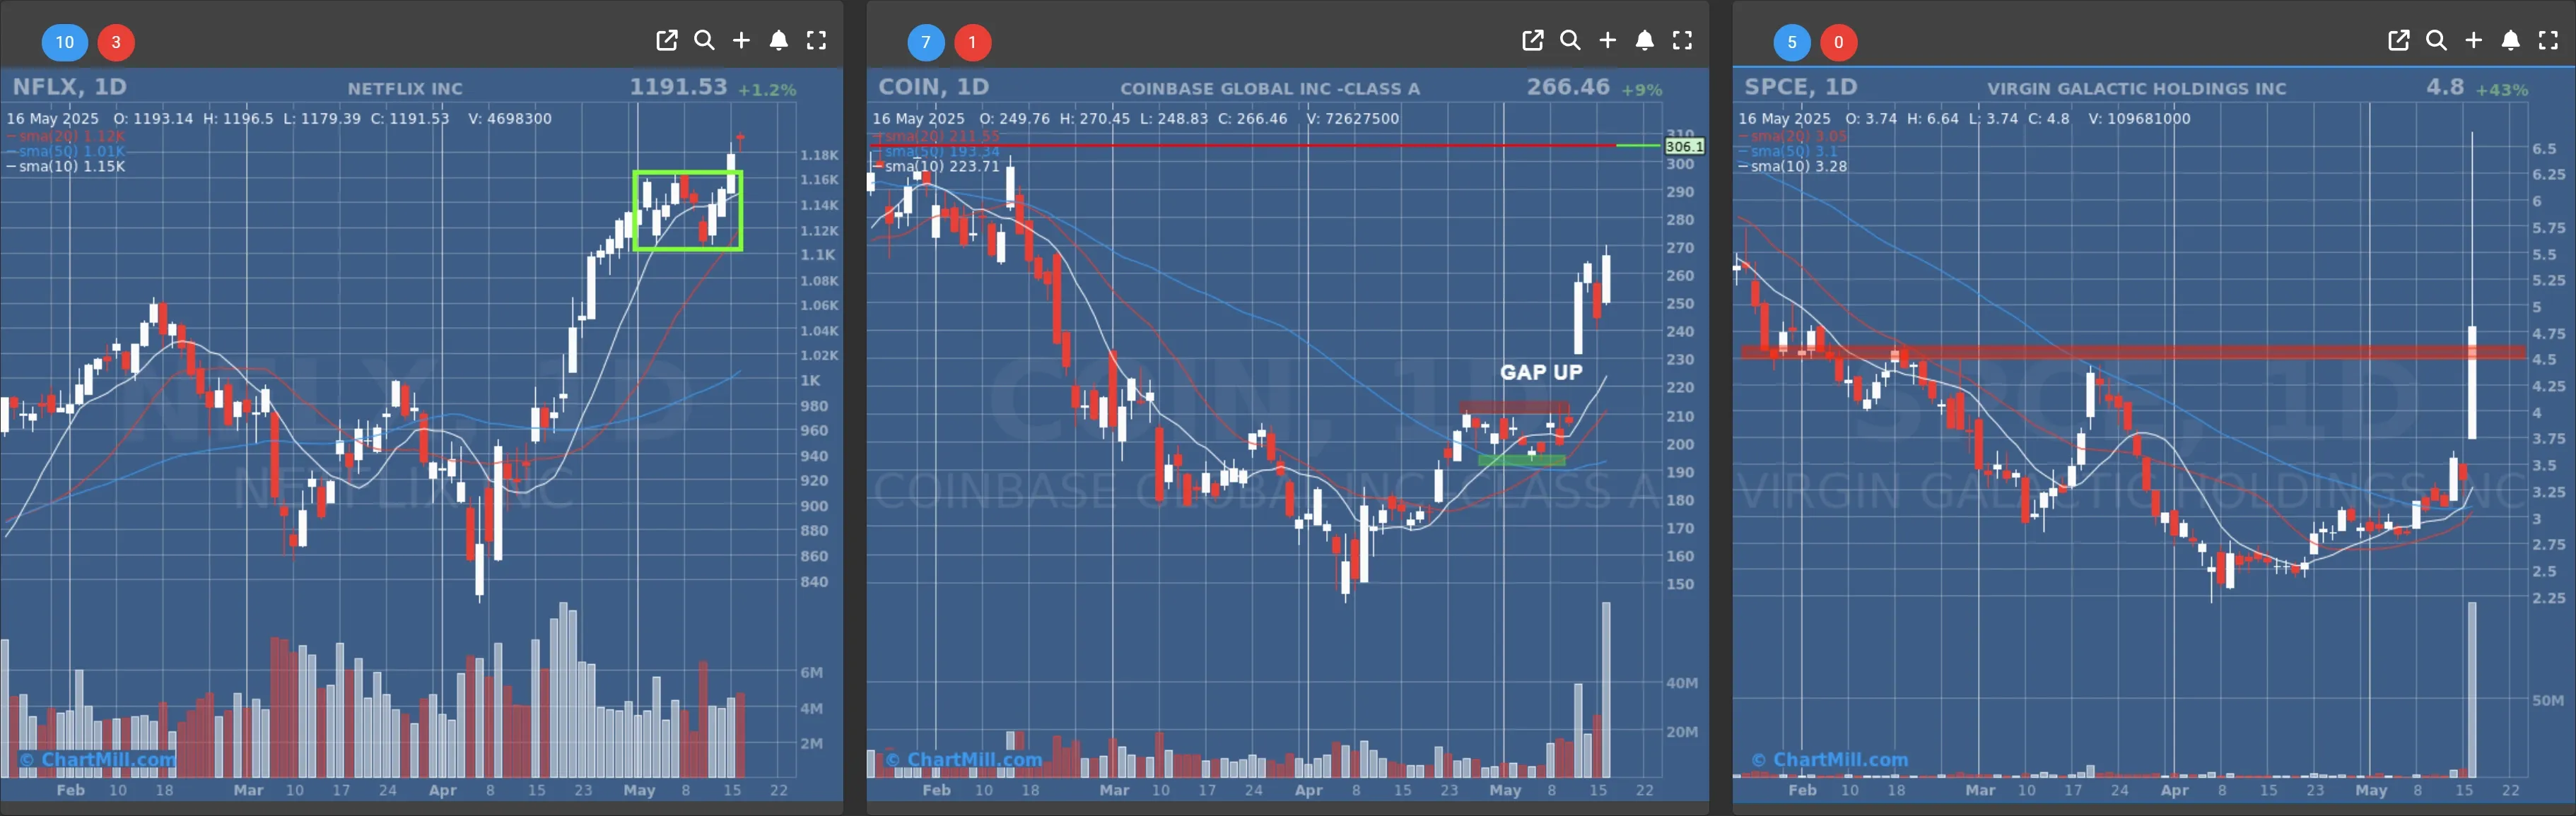2576x816 pixels.
Task: Add SPCE with the plus icon
Action: pyautogui.click(x=2473, y=40)
